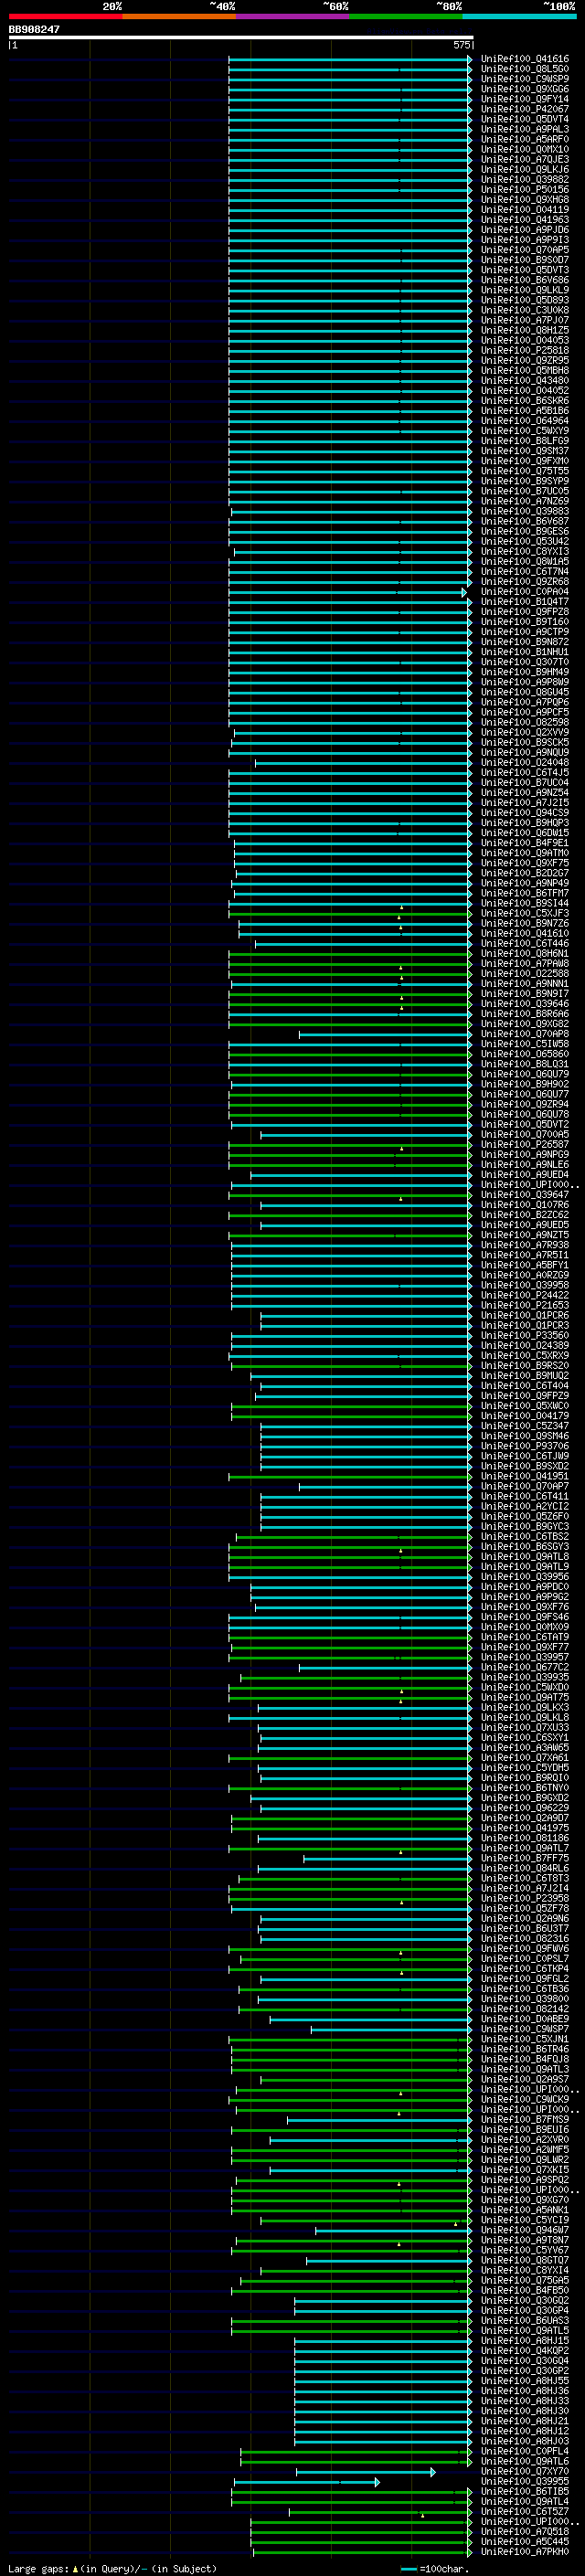Select hit UniRef100_P42067
The height and width of the screenshot is (2576, 585).
coord(525,109)
